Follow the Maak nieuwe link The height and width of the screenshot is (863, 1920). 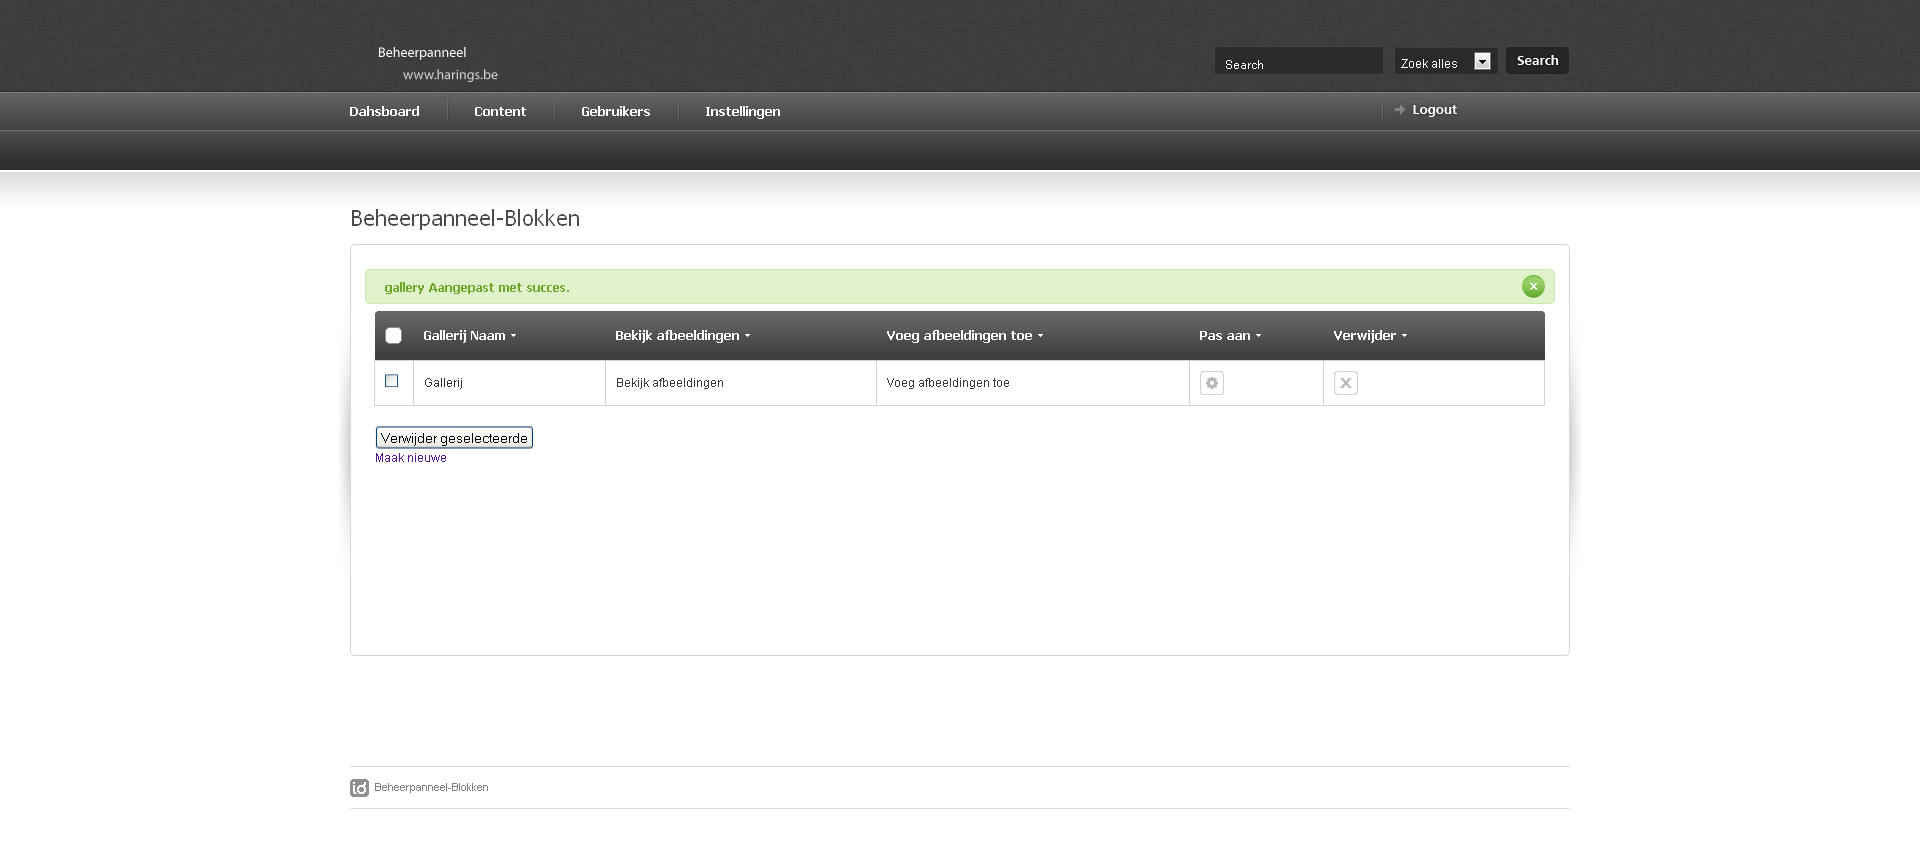tap(411, 458)
